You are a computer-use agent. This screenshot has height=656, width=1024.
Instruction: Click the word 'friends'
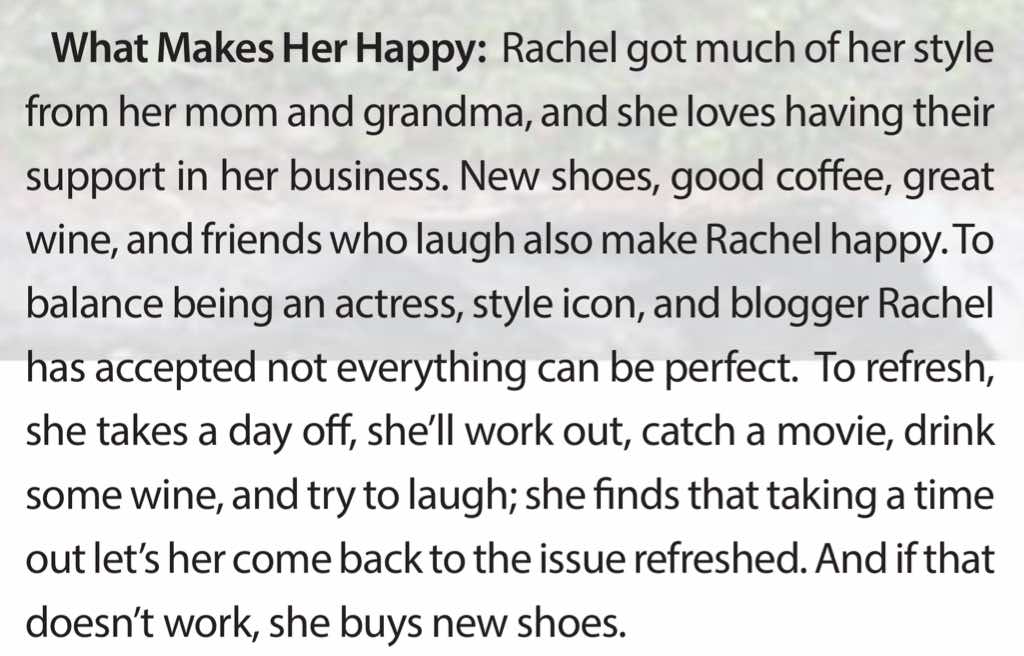(261, 240)
